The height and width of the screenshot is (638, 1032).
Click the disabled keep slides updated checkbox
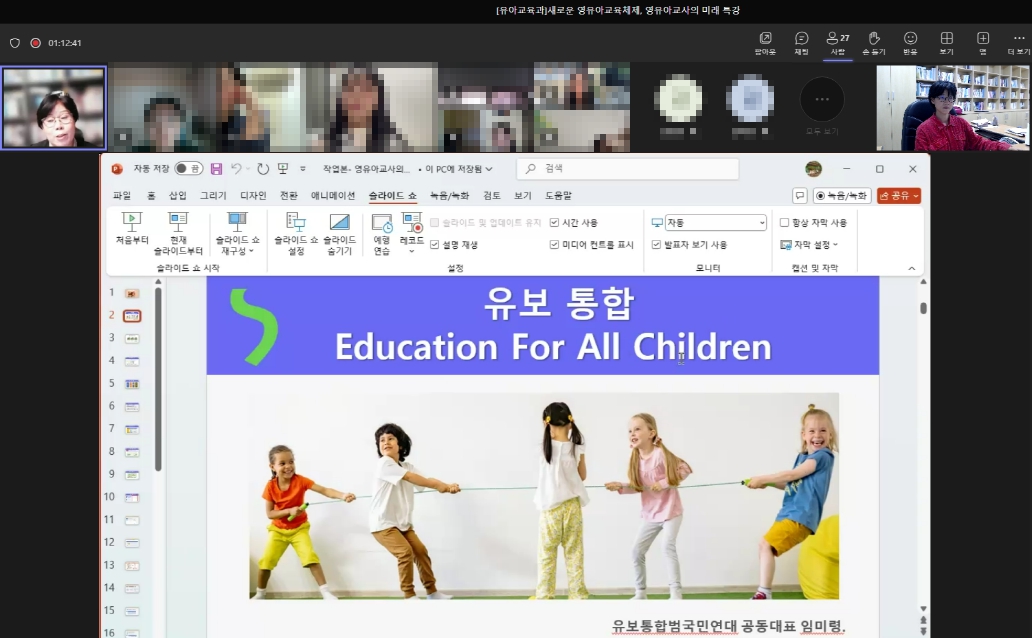[x=434, y=223]
